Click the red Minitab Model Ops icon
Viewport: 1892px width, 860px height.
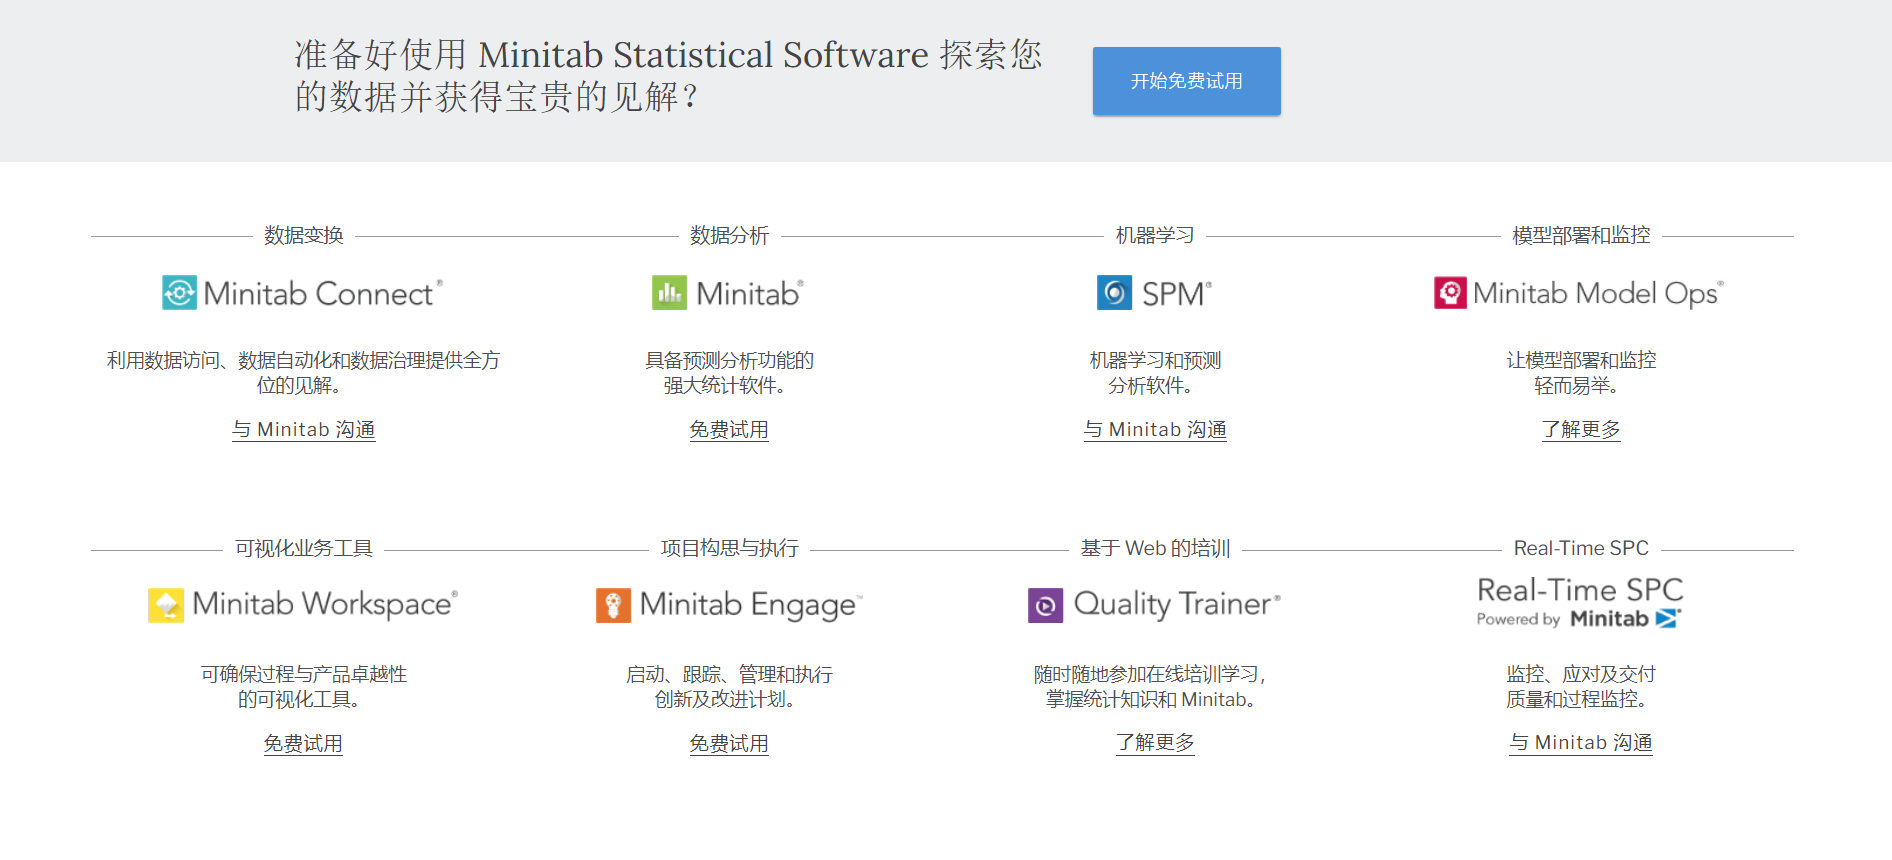[1450, 293]
